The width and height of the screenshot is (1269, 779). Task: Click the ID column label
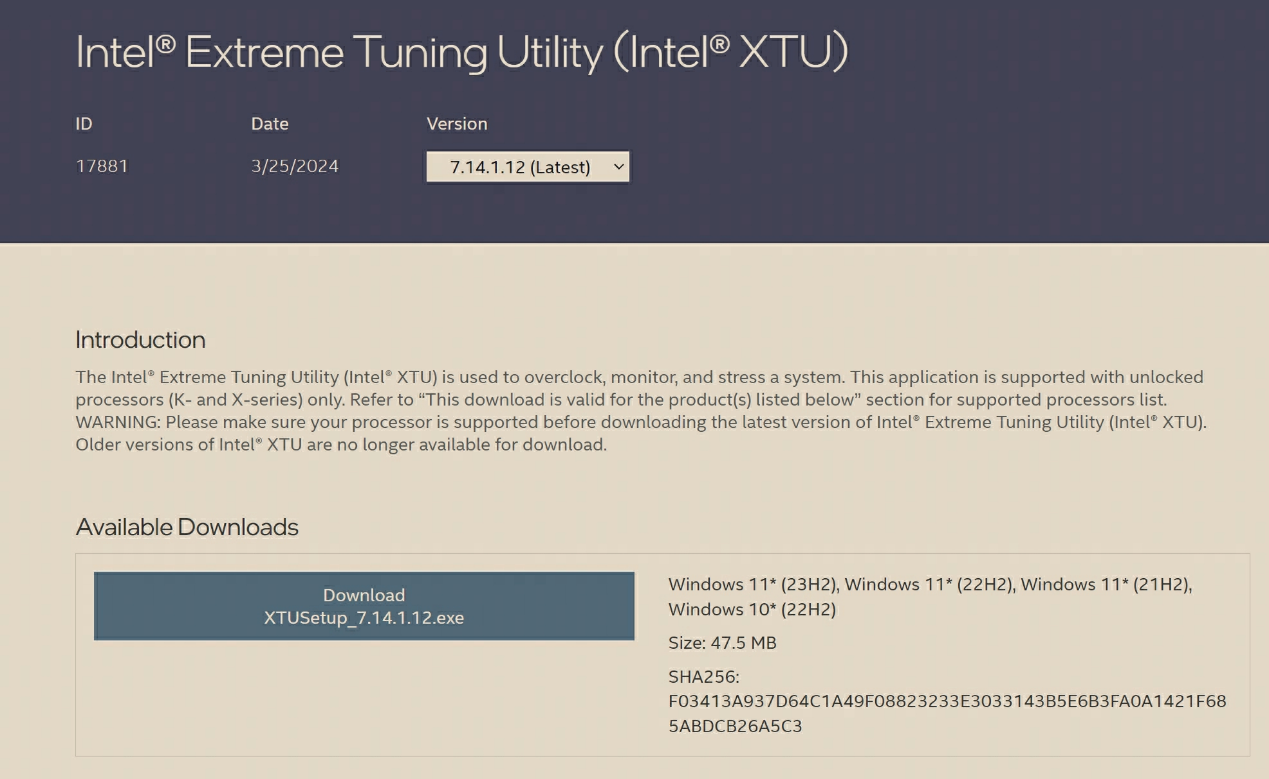pyautogui.click(x=84, y=124)
